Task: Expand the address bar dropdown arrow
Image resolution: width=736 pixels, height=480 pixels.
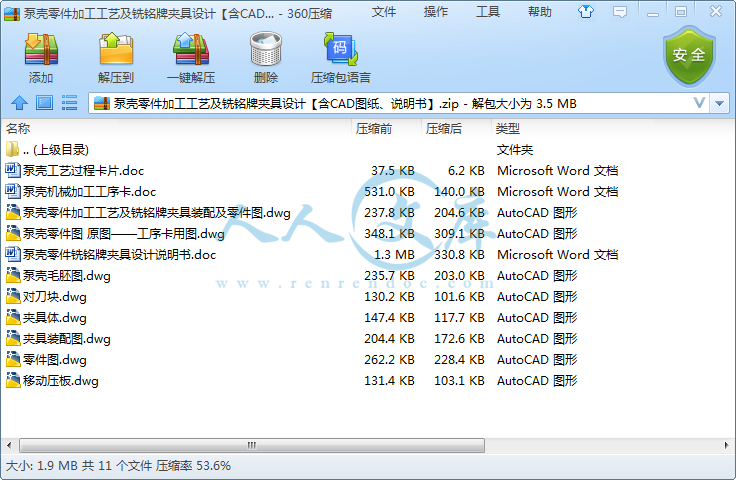Action: pyautogui.click(x=719, y=103)
